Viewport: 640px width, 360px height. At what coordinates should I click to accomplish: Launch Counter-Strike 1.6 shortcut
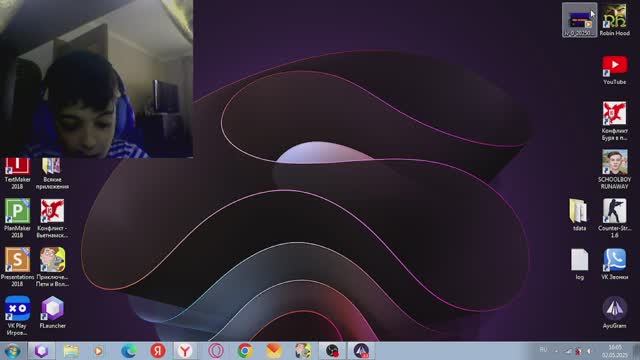click(614, 218)
